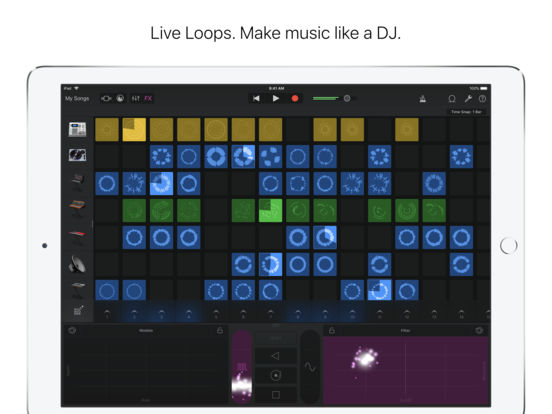Click the red Record button
Screen dimensions: 552x414
295,99
